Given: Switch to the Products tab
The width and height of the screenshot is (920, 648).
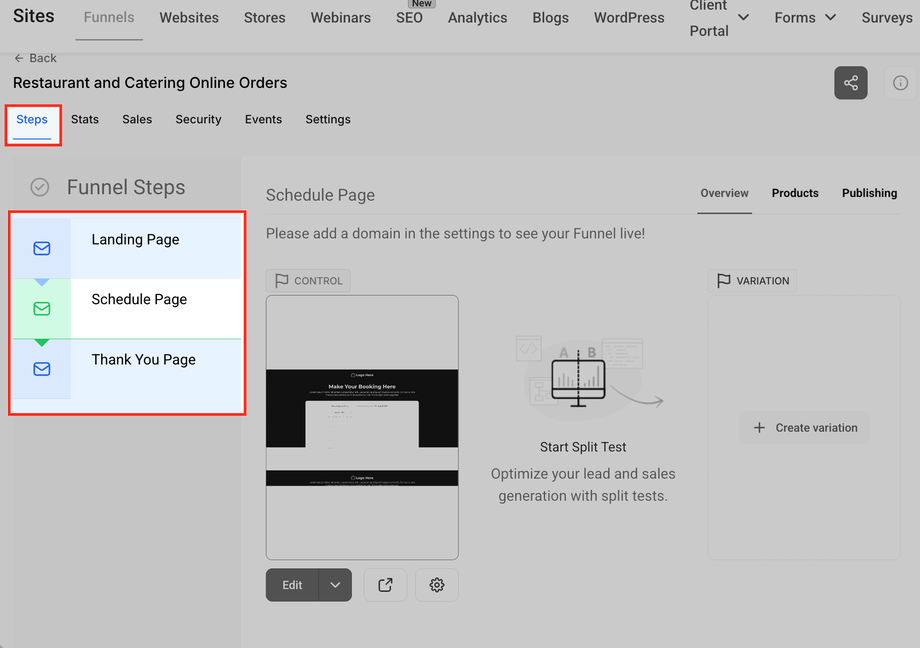Looking at the screenshot, I should (x=794, y=193).
